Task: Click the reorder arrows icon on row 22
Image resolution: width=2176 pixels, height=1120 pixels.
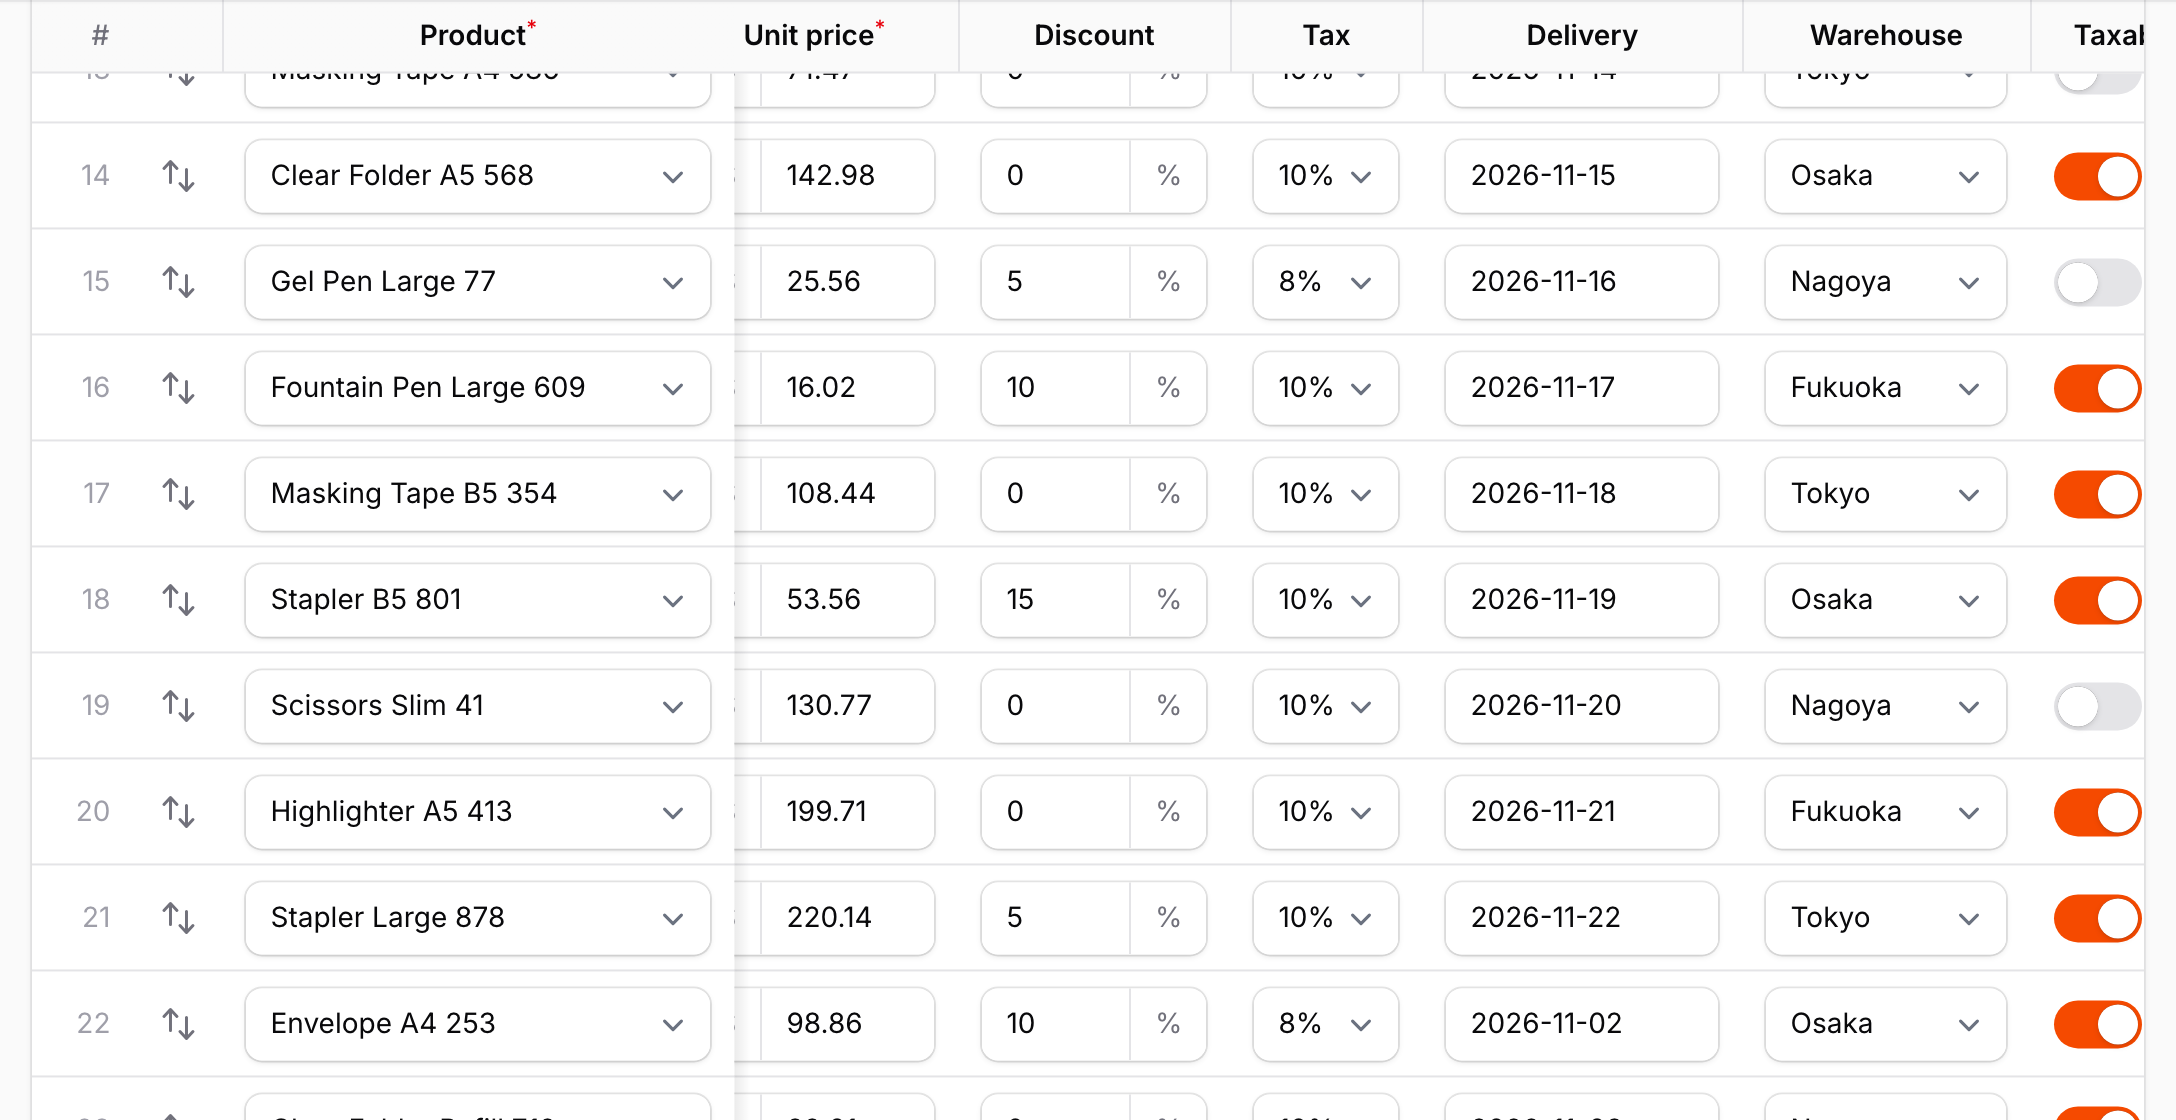Action: tap(178, 1024)
